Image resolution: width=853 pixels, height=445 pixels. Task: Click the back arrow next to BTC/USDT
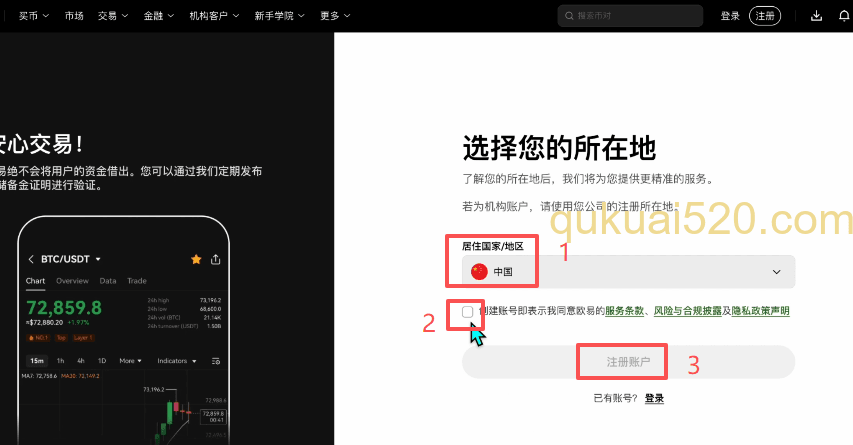[31, 259]
